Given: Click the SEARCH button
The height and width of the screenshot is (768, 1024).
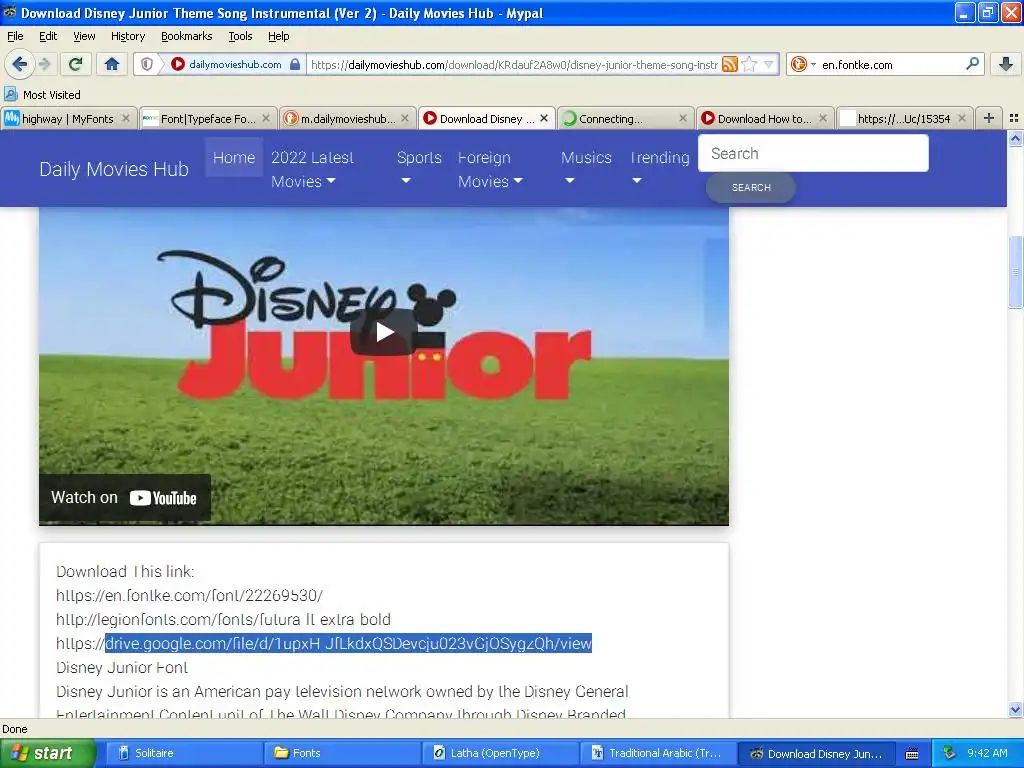Looking at the screenshot, I should click(750, 187).
